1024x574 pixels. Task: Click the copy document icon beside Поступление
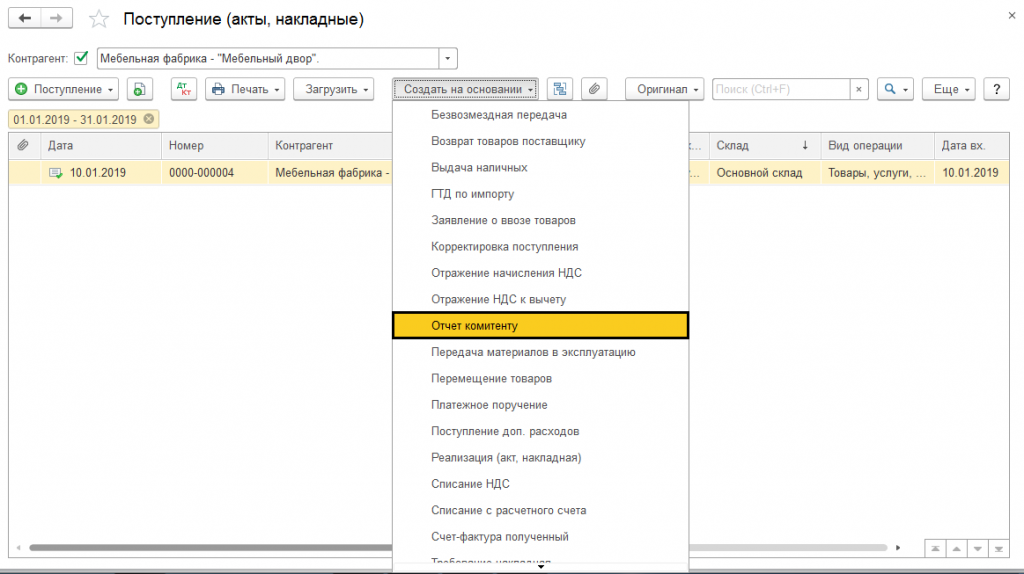coord(139,89)
